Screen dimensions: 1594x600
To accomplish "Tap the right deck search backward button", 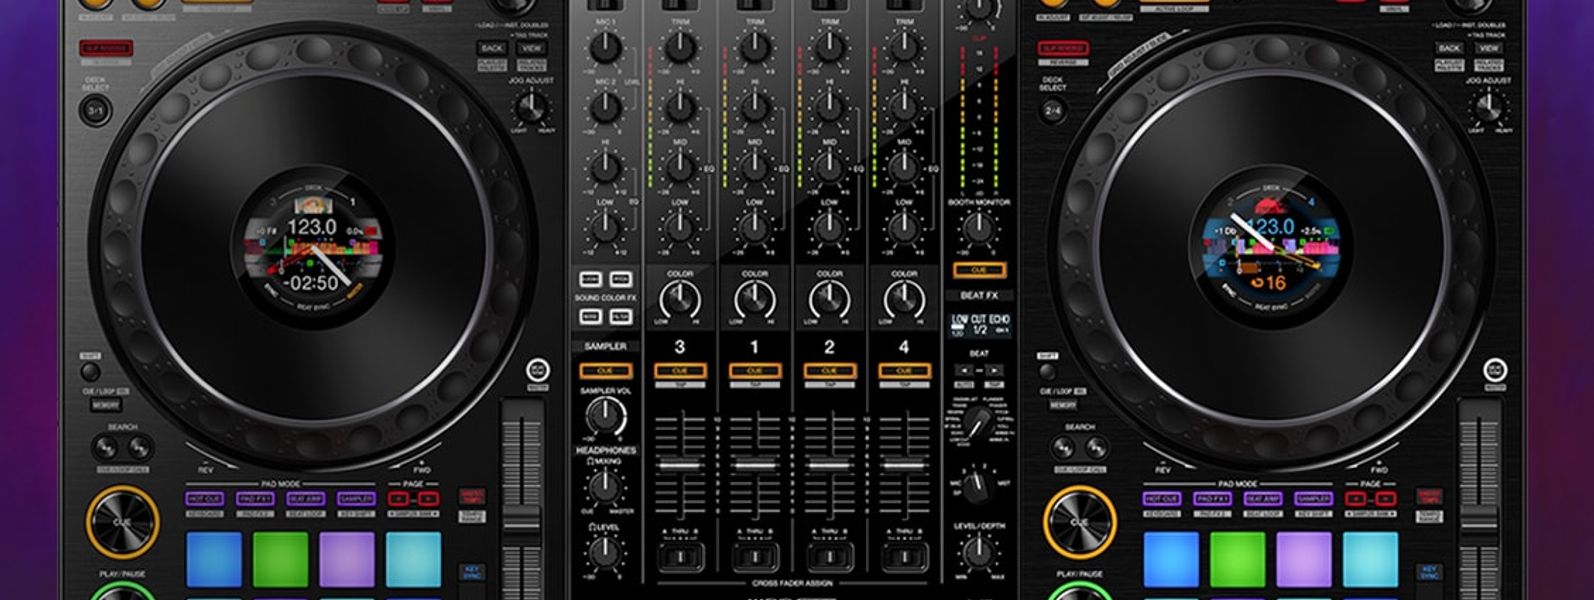I will 1063,448.
